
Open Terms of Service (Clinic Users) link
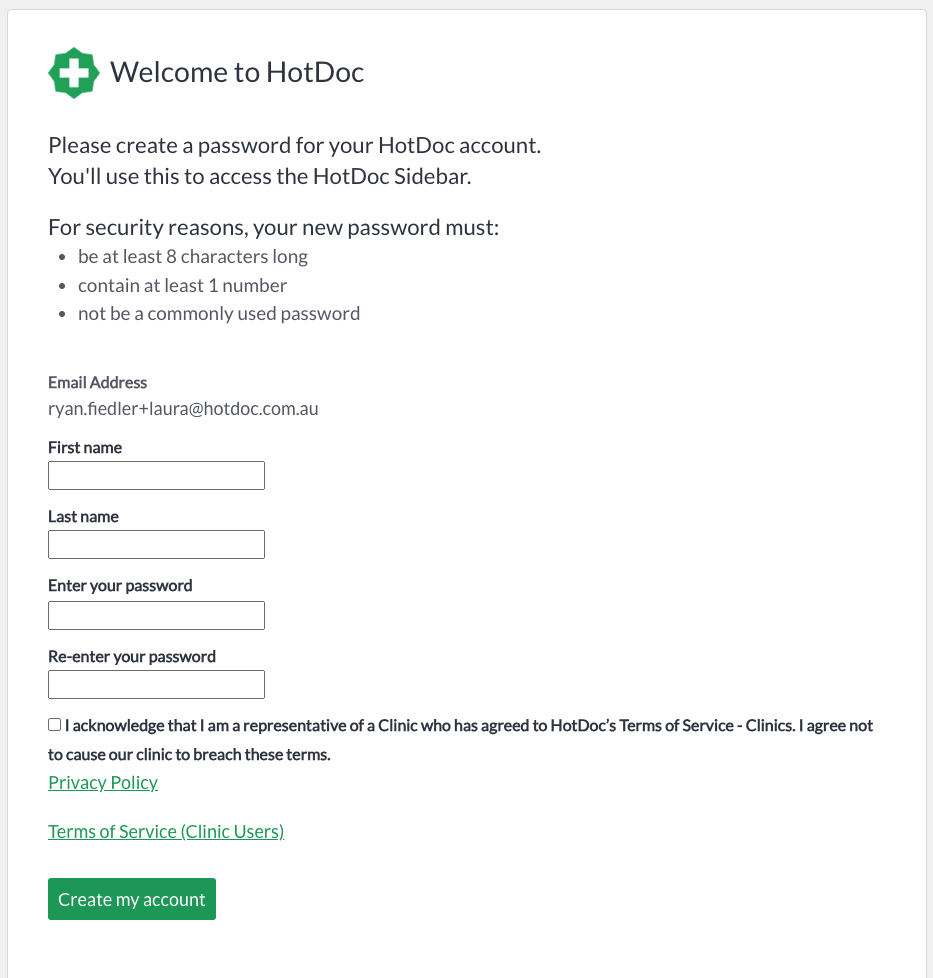coord(166,831)
